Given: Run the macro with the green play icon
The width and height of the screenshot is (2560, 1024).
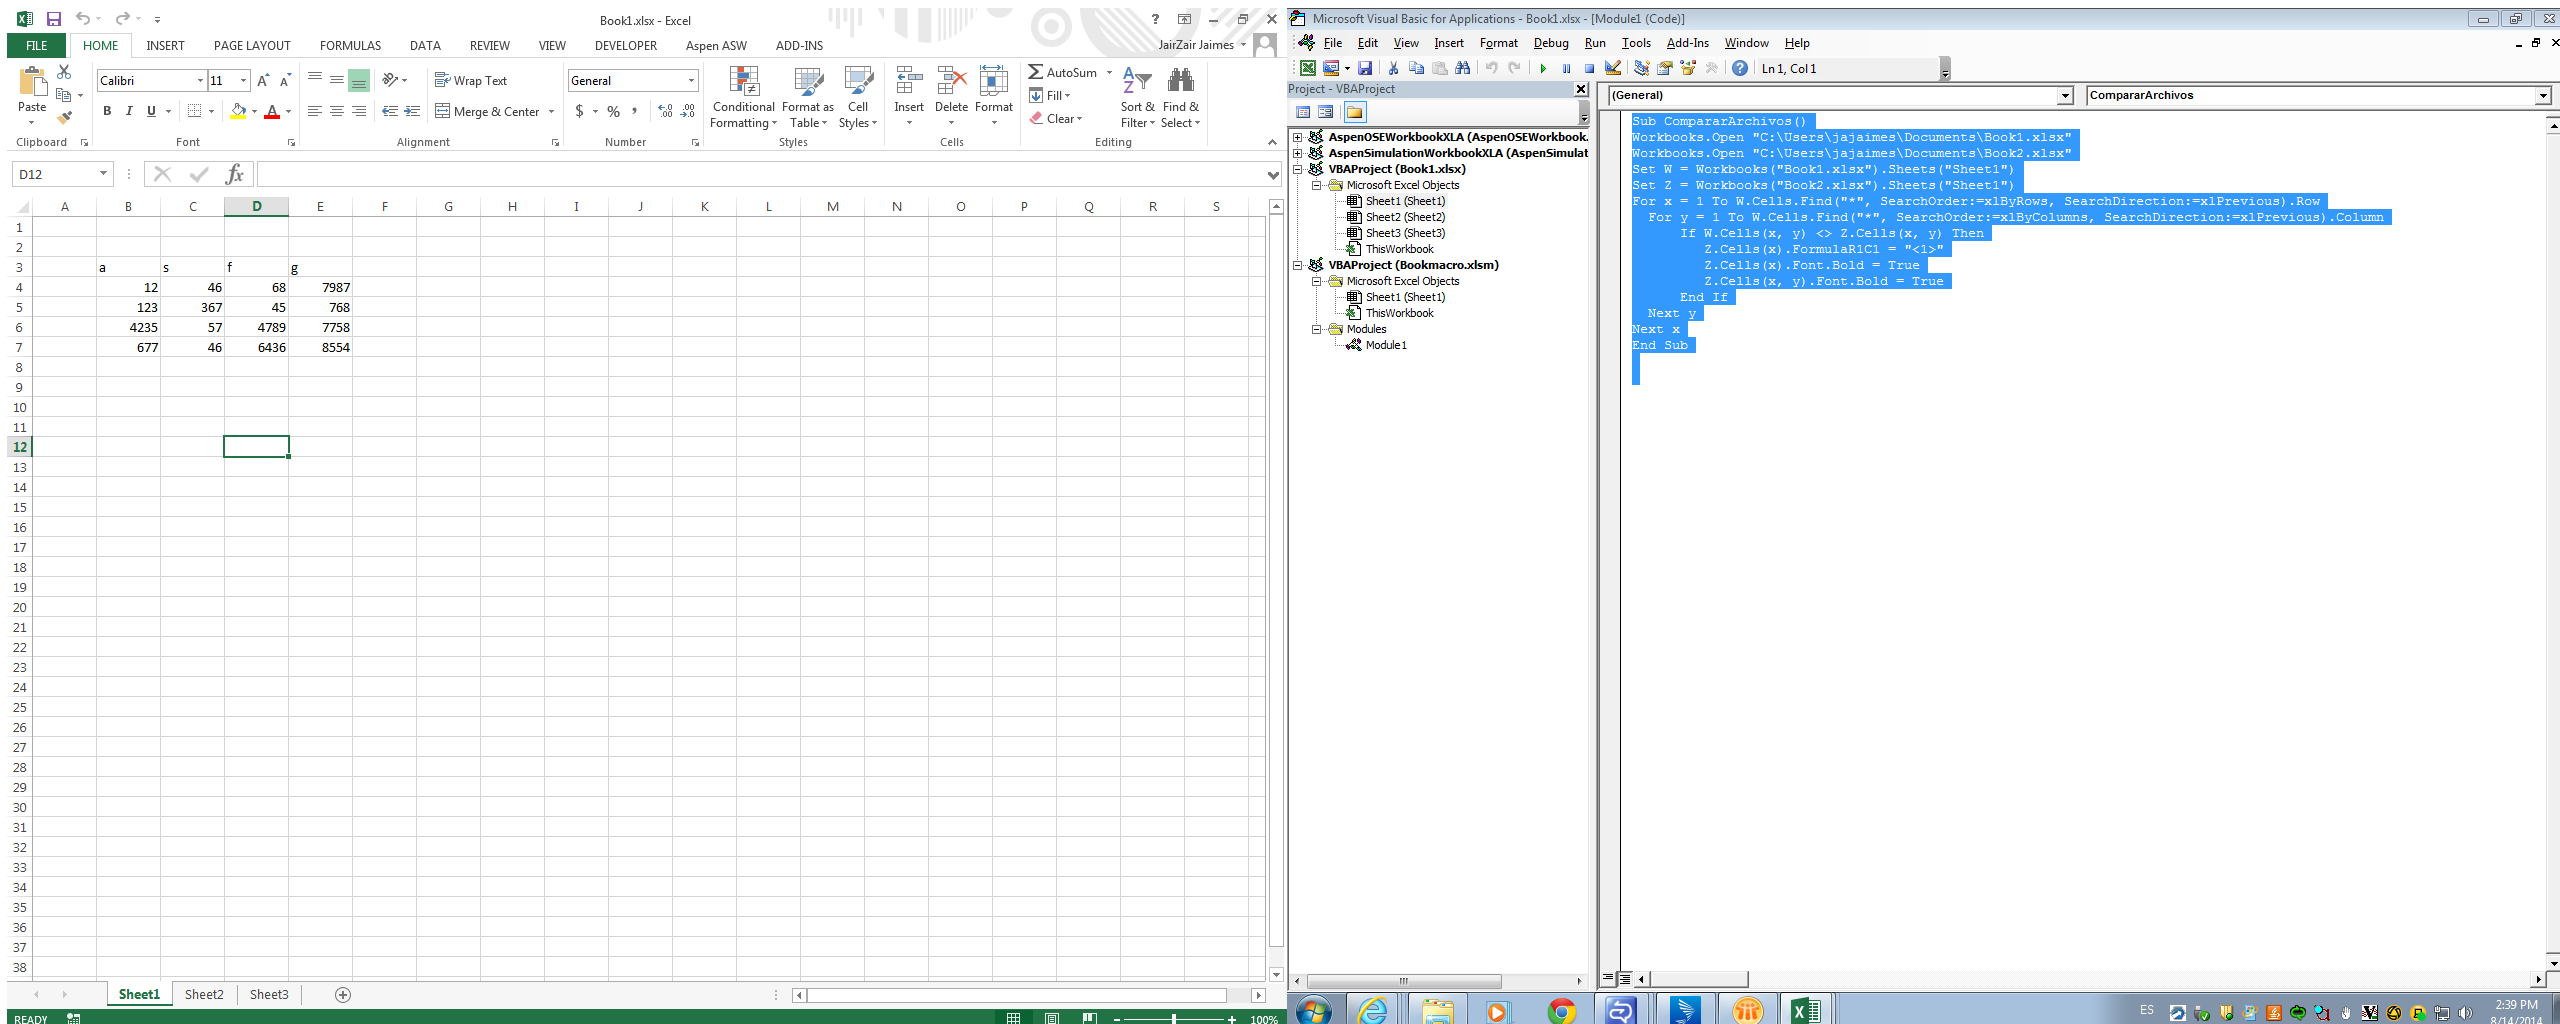Looking at the screenshot, I should [x=1543, y=68].
